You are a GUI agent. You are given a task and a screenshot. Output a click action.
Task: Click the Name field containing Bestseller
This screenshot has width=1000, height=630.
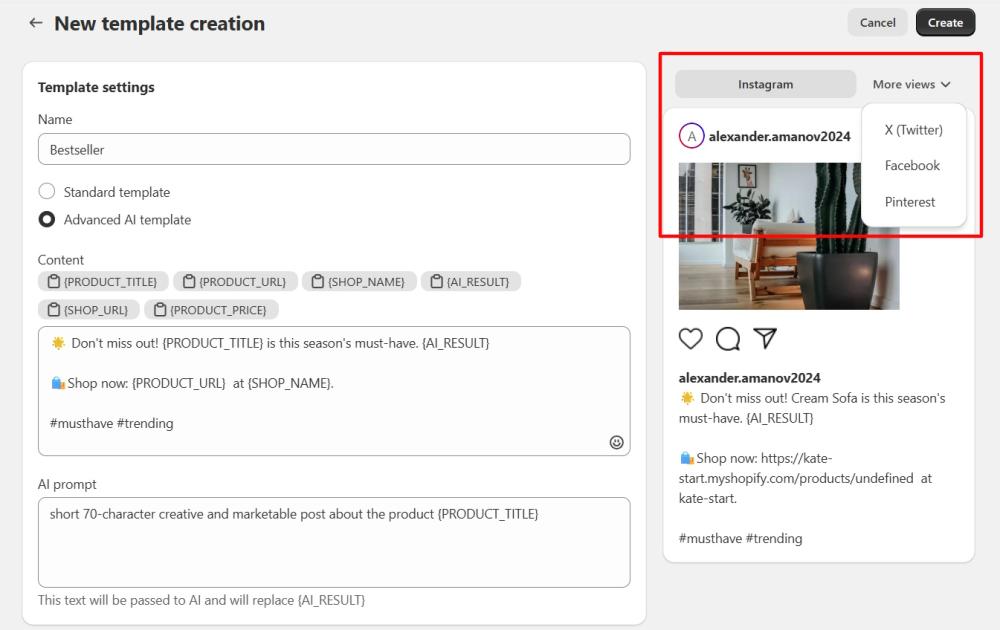pyautogui.click(x=334, y=150)
